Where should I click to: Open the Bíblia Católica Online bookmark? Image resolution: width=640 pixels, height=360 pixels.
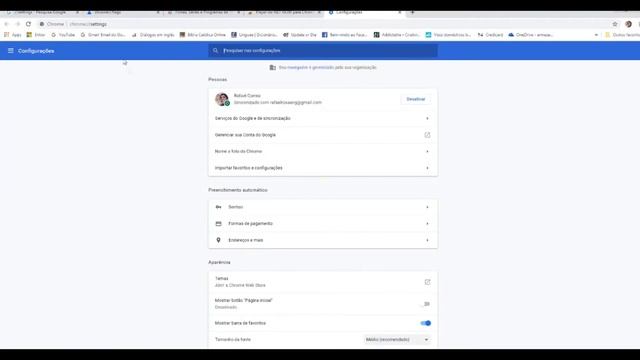tap(202, 35)
